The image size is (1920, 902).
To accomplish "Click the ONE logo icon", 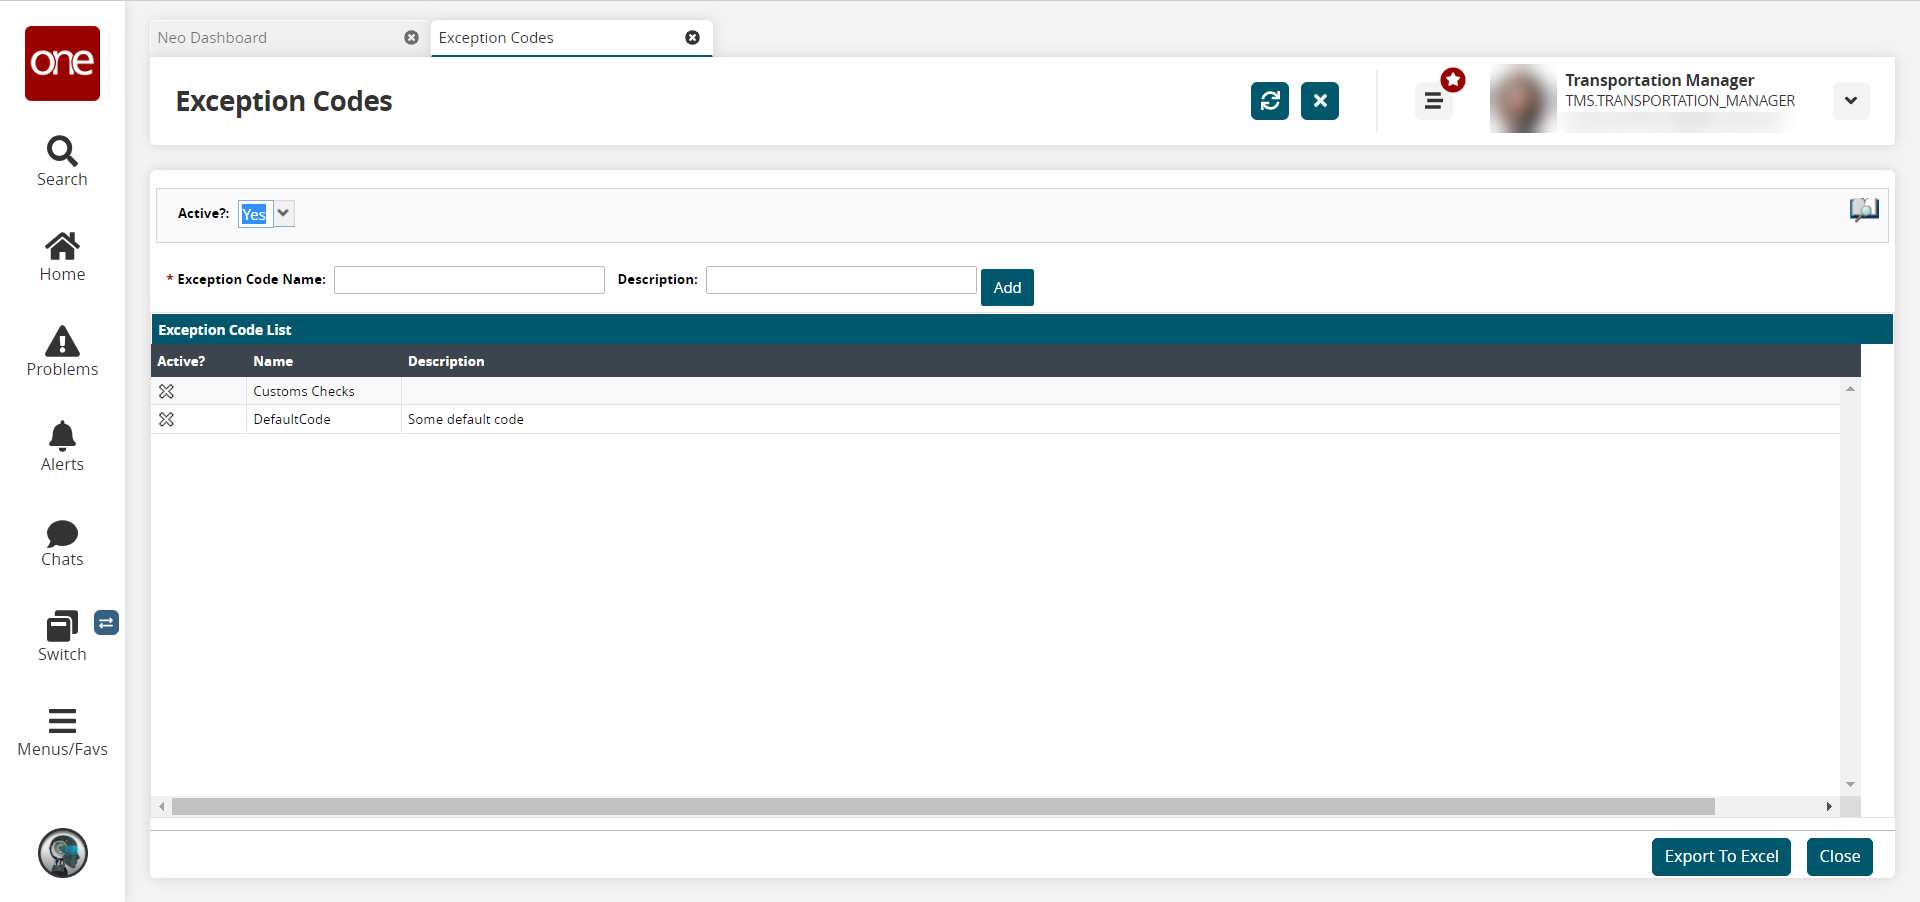I will pos(62,63).
